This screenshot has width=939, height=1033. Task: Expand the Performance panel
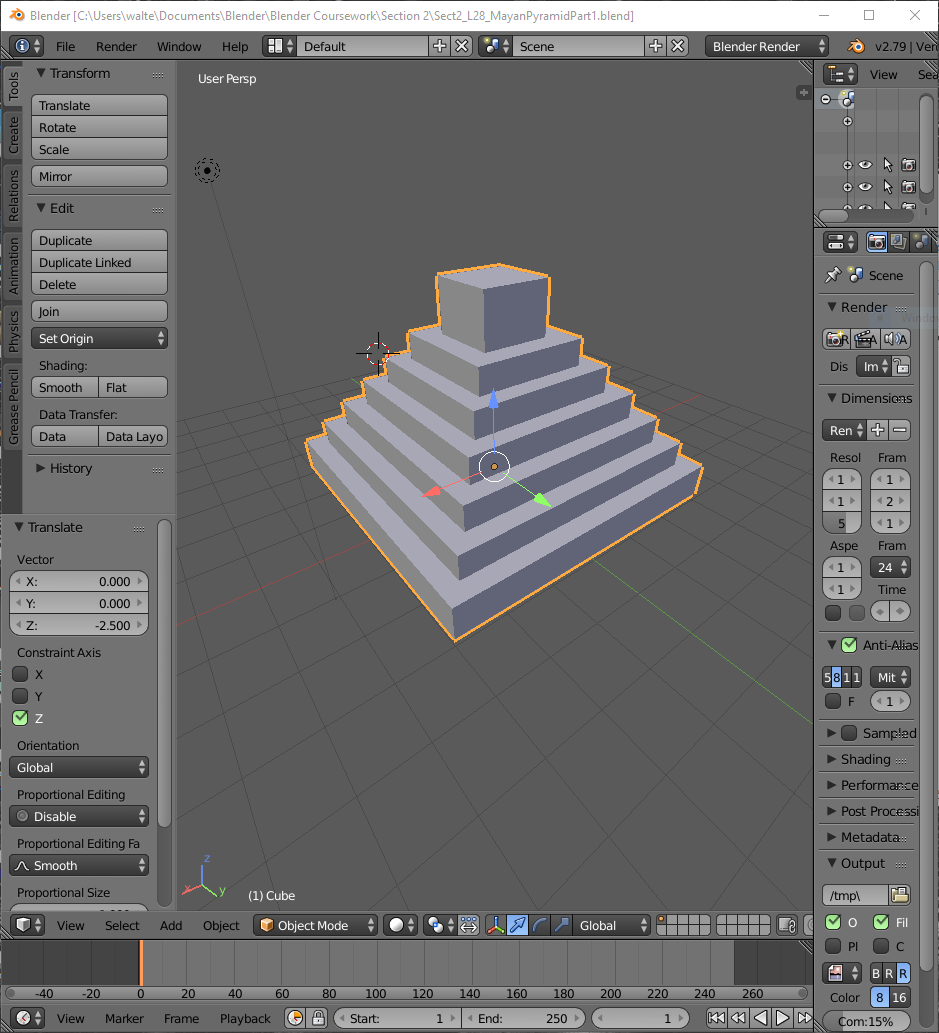[832, 785]
